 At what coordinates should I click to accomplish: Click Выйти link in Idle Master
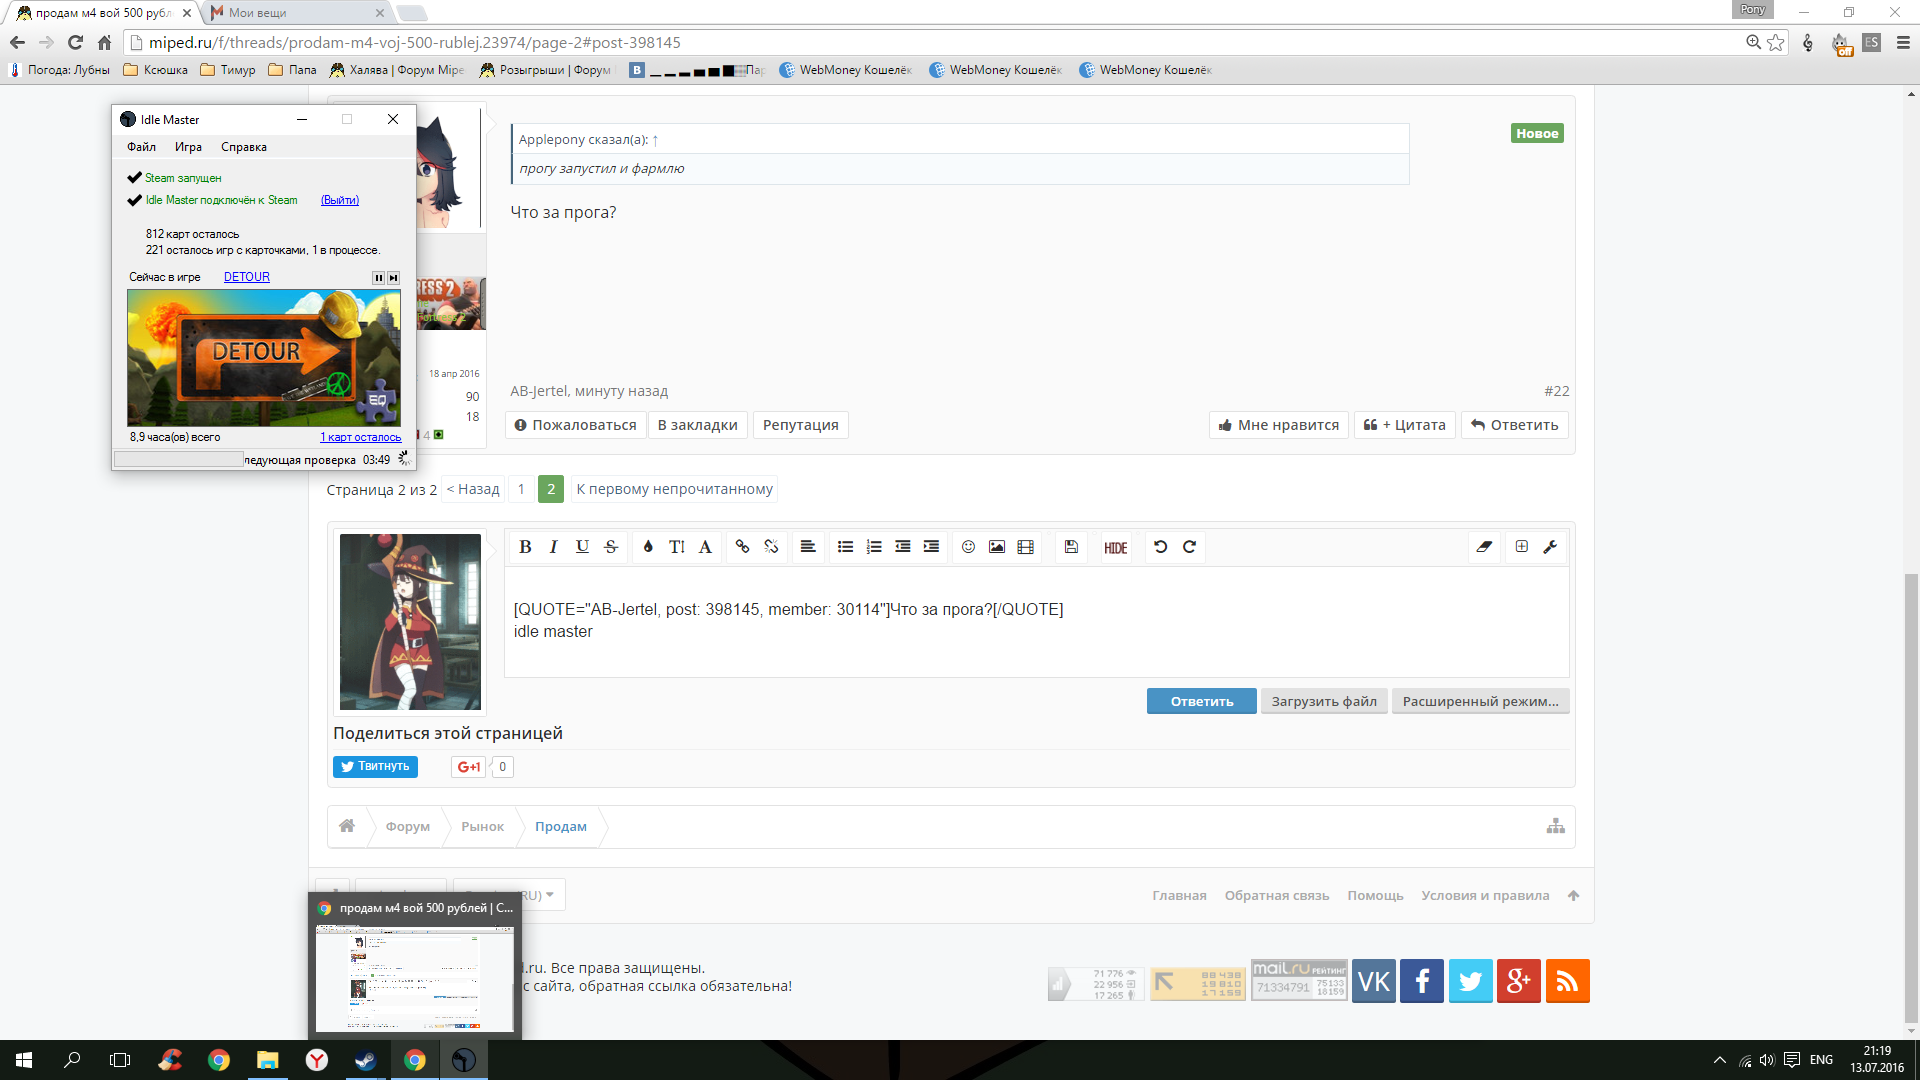(x=340, y=200)
